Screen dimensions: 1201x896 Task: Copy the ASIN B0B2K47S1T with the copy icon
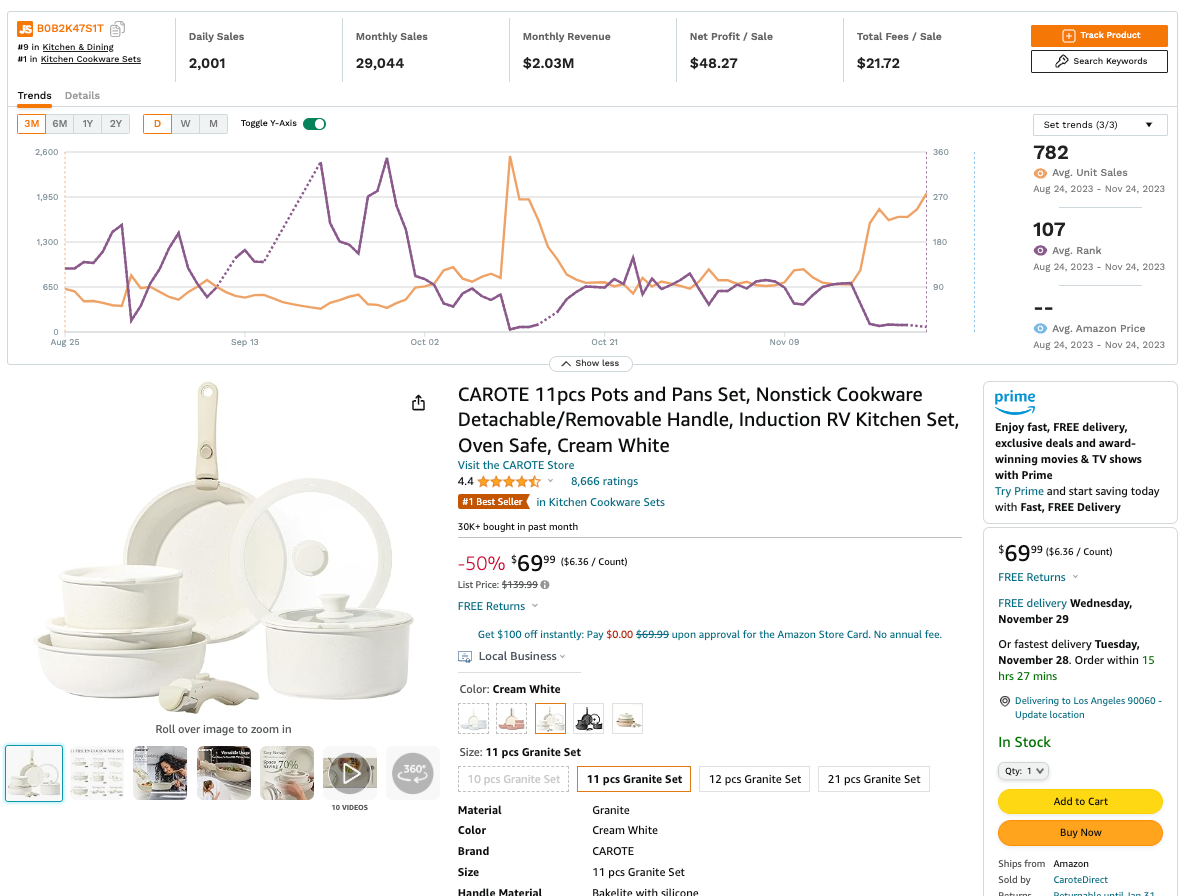pyautogui.click(x=118, y=29)
